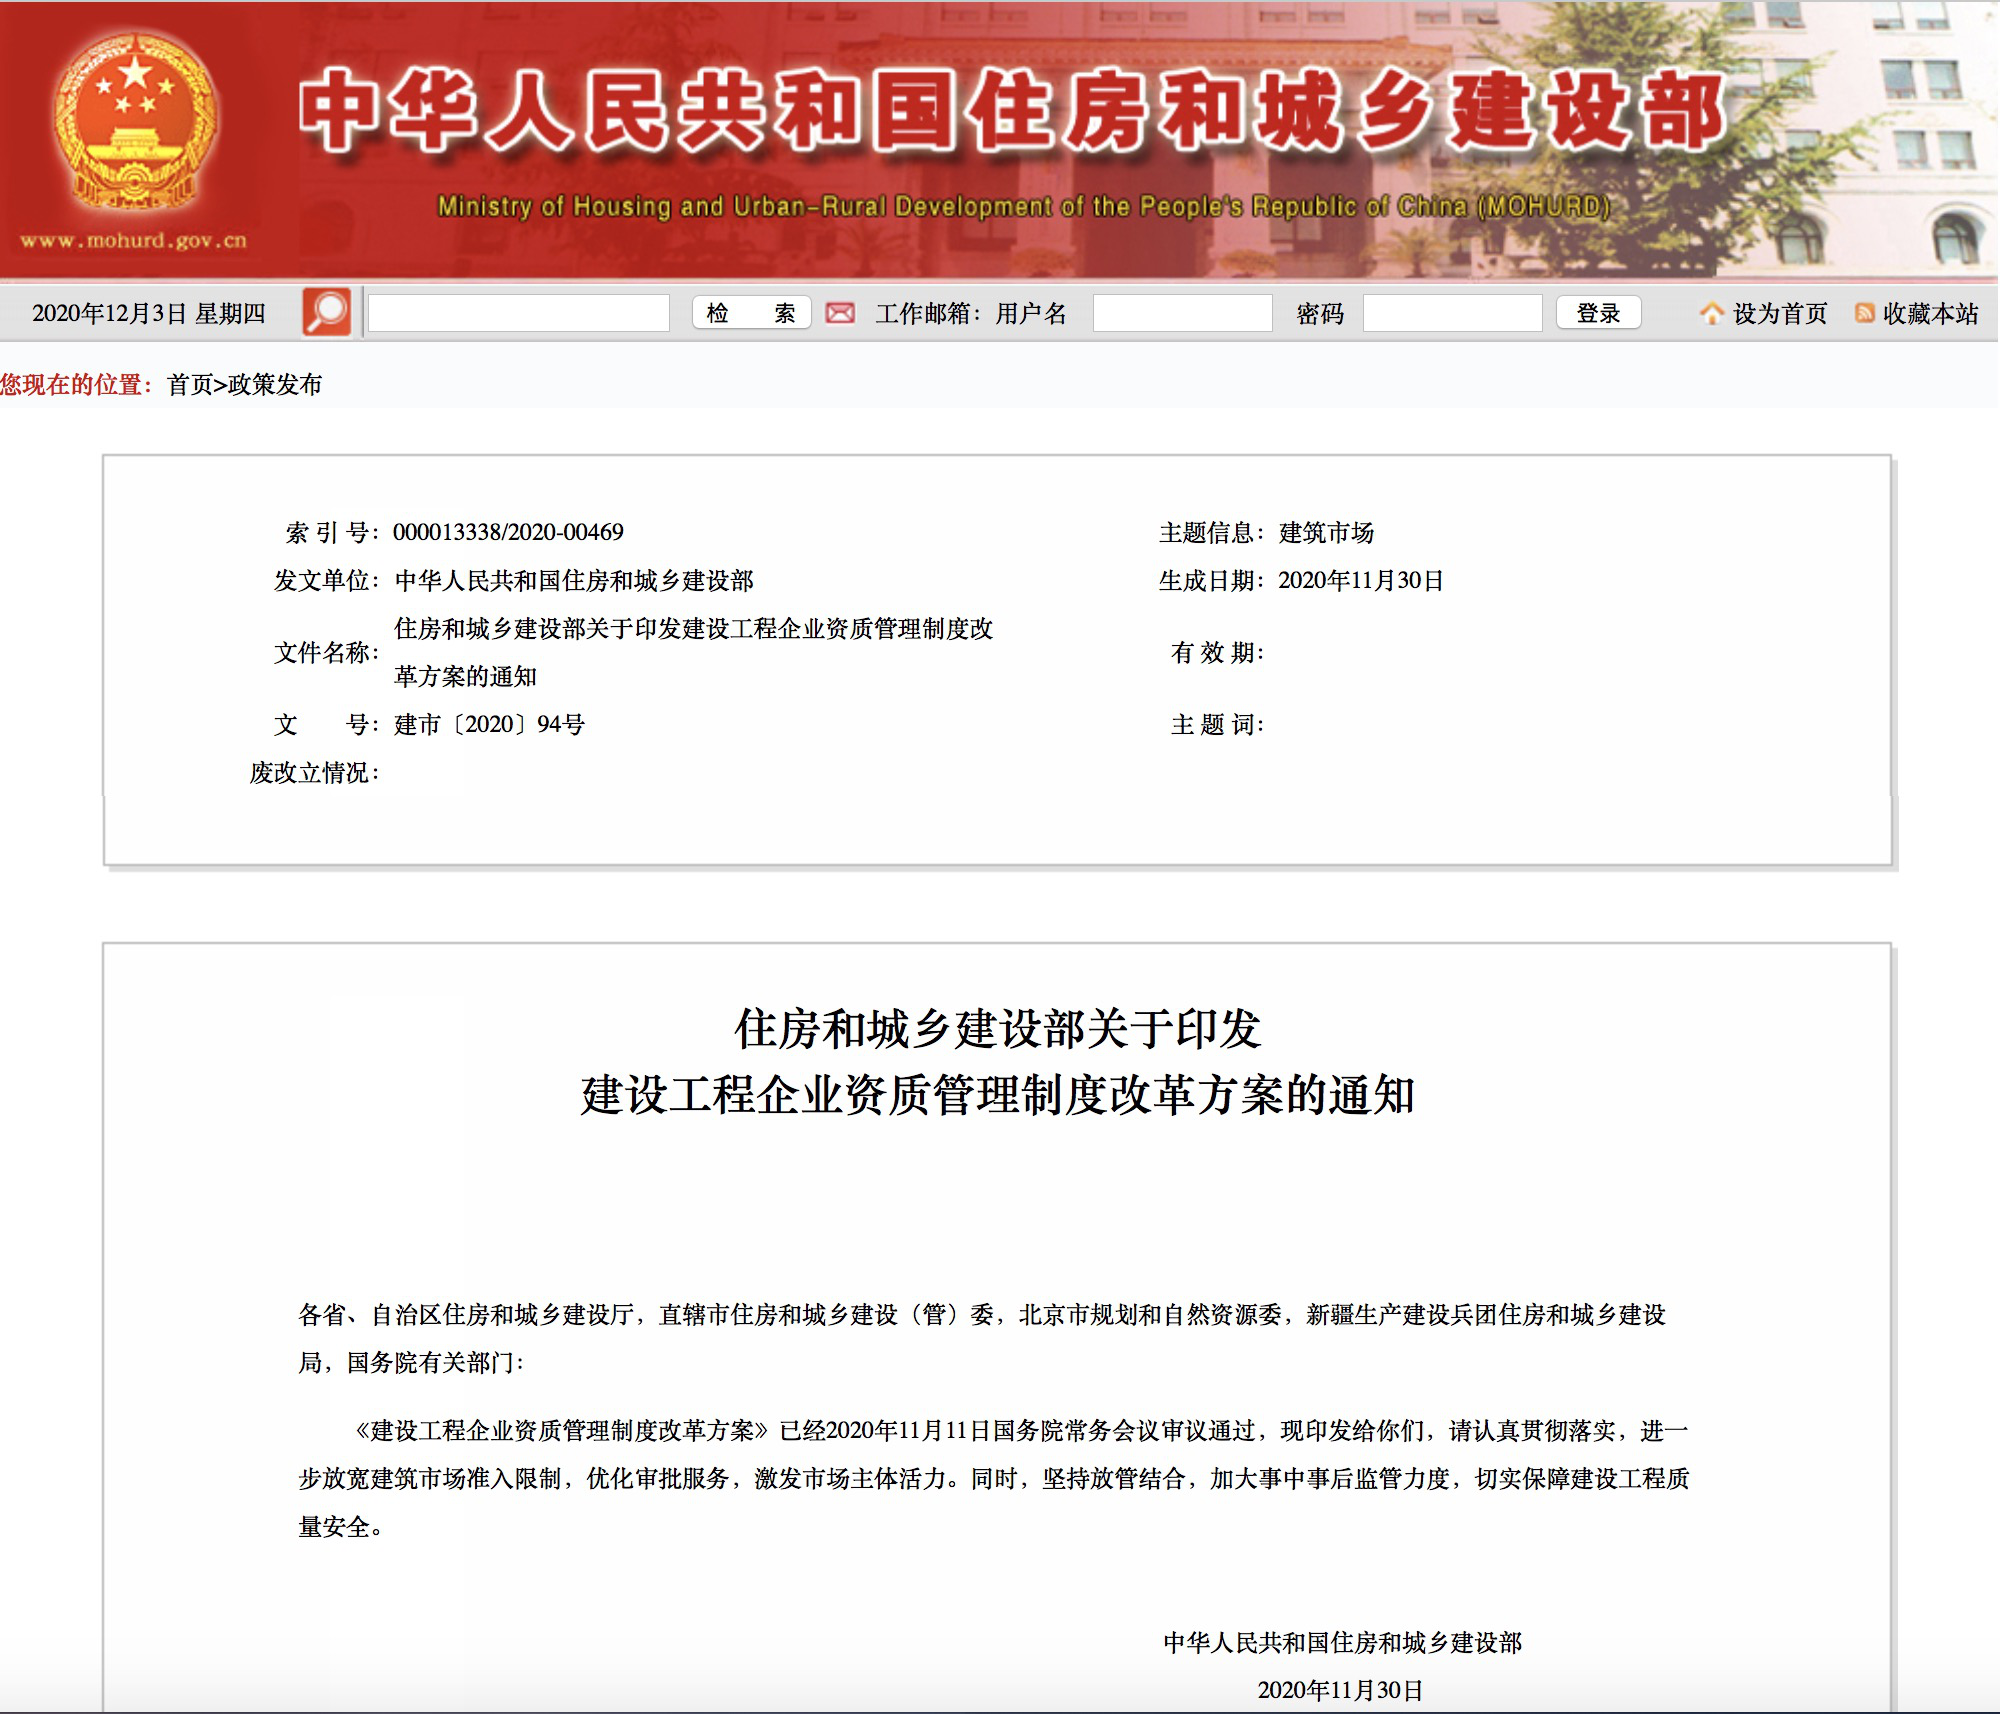Image resolution: width=2000 pixels, height=1714 pixels.
Task: Click the 有效期 label
Action: [1217, 652]
